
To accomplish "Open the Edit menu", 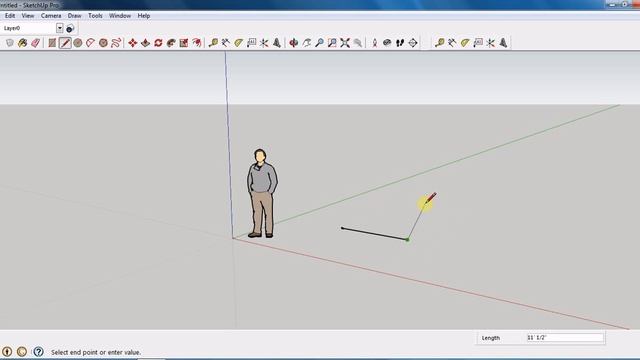I will (x=10, y=16).
